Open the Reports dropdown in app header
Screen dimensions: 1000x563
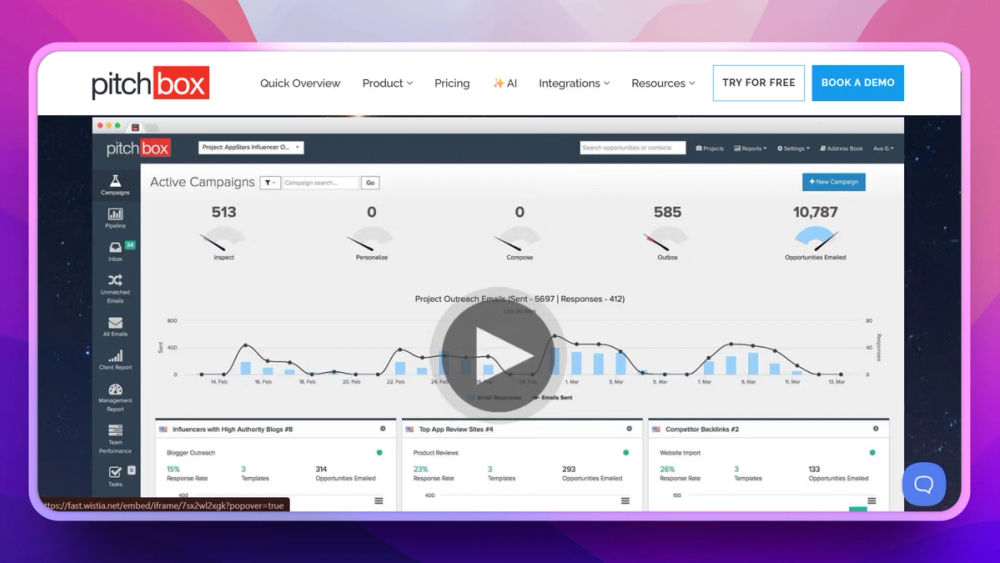[750, 149]
